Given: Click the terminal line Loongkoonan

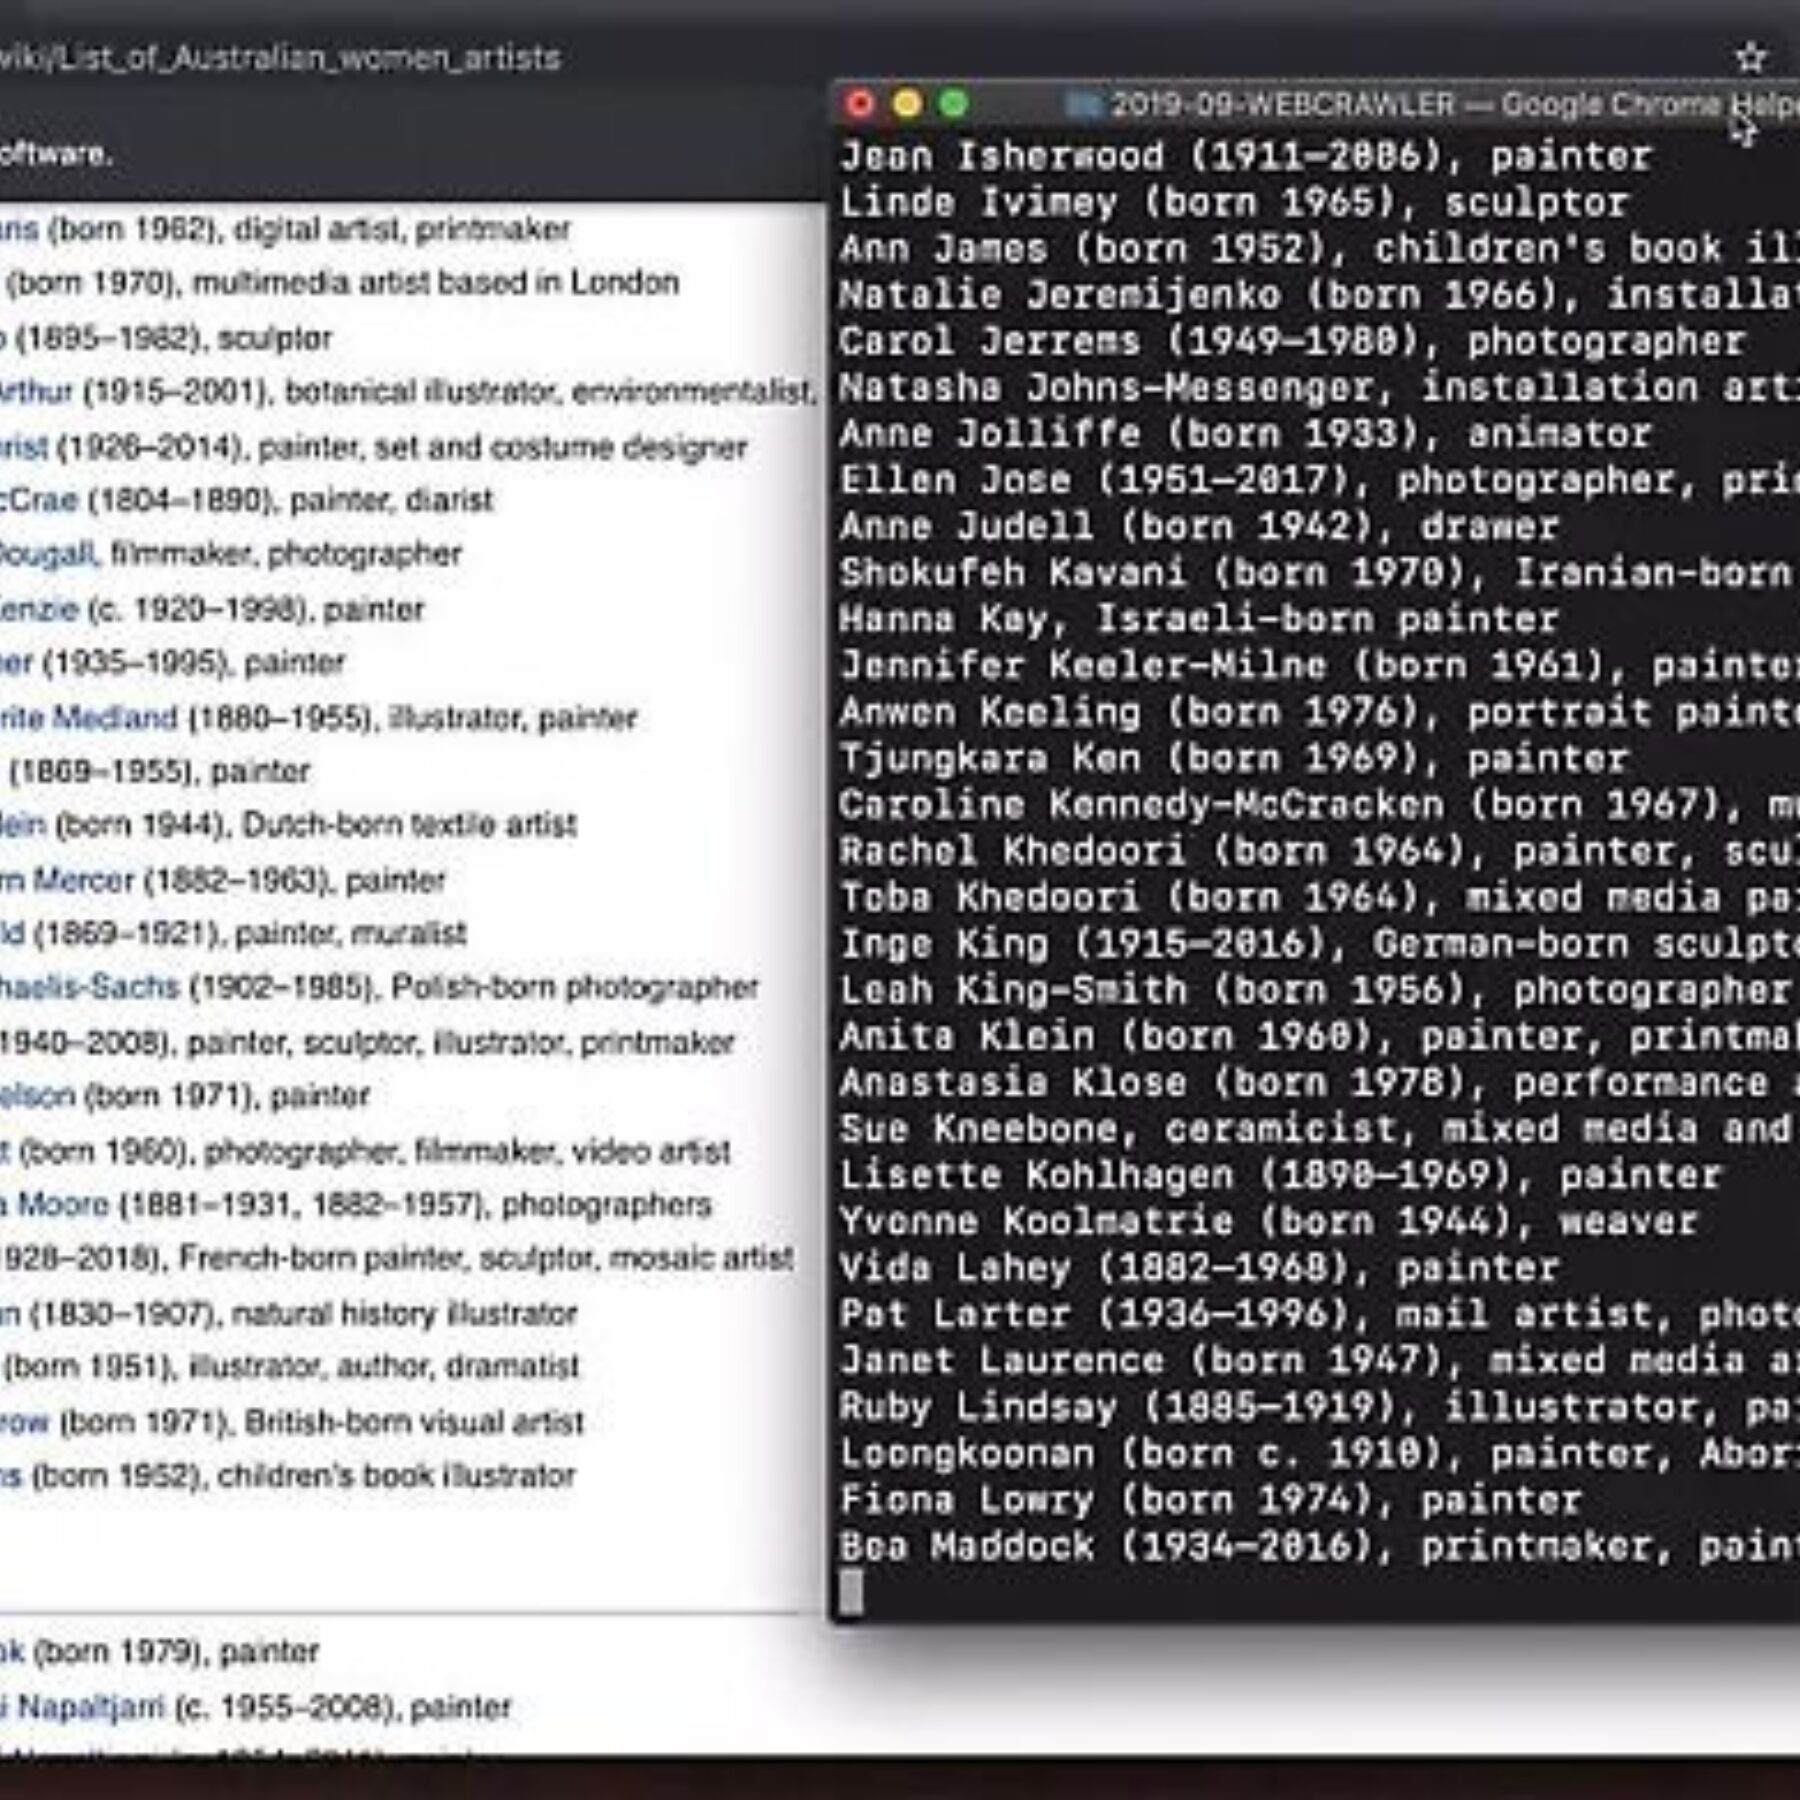Looking at the screenshot, I should point(1319,1453).
